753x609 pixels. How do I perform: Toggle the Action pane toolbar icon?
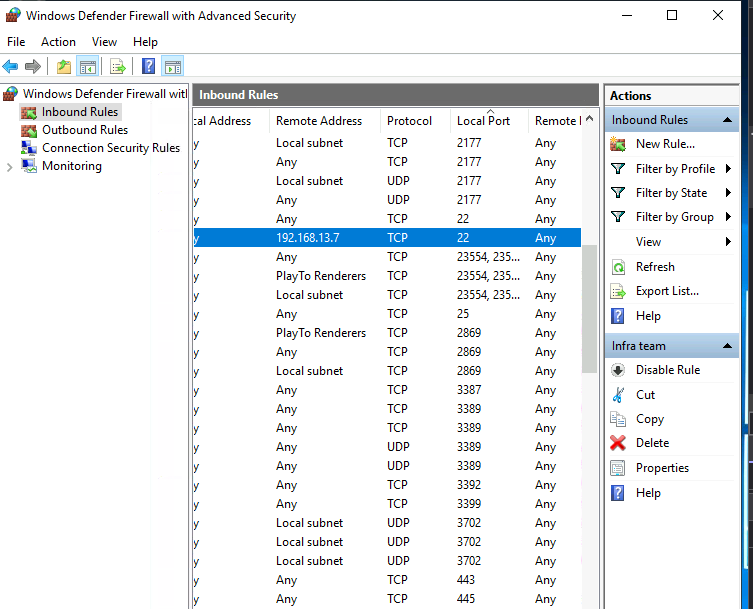(x=173, y=66)
